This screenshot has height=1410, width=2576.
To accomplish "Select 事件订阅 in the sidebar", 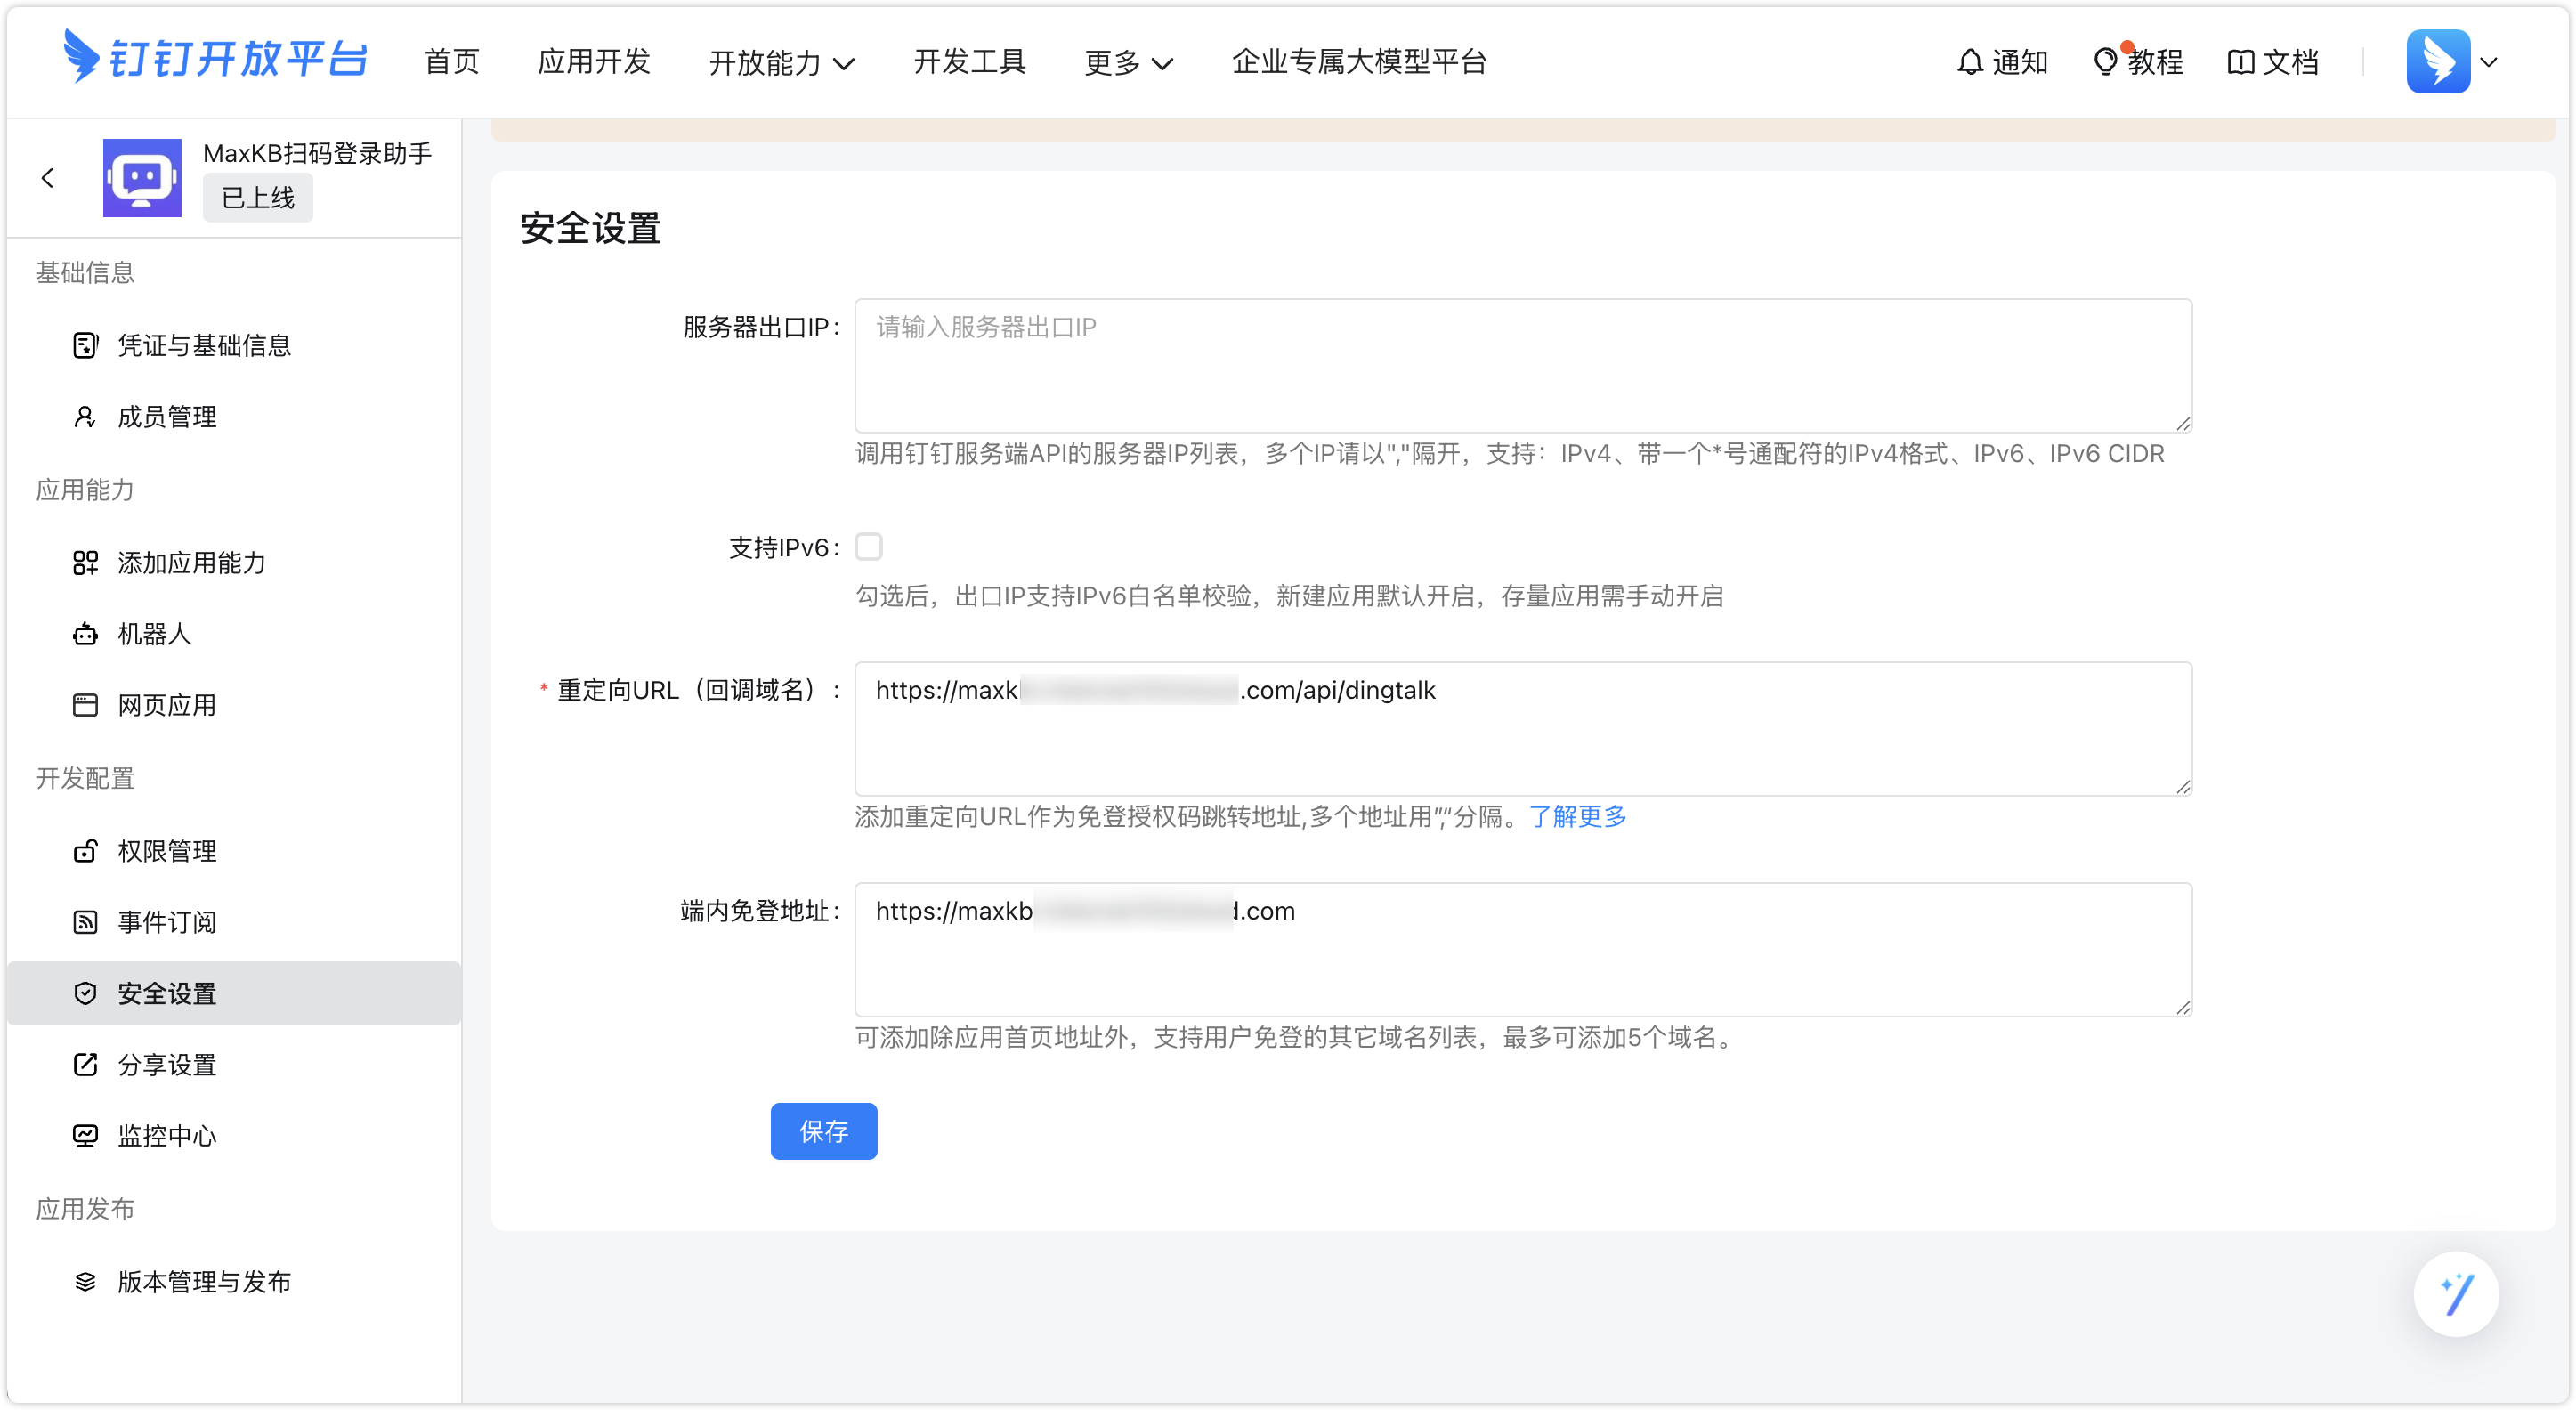I will click(166, 922).
